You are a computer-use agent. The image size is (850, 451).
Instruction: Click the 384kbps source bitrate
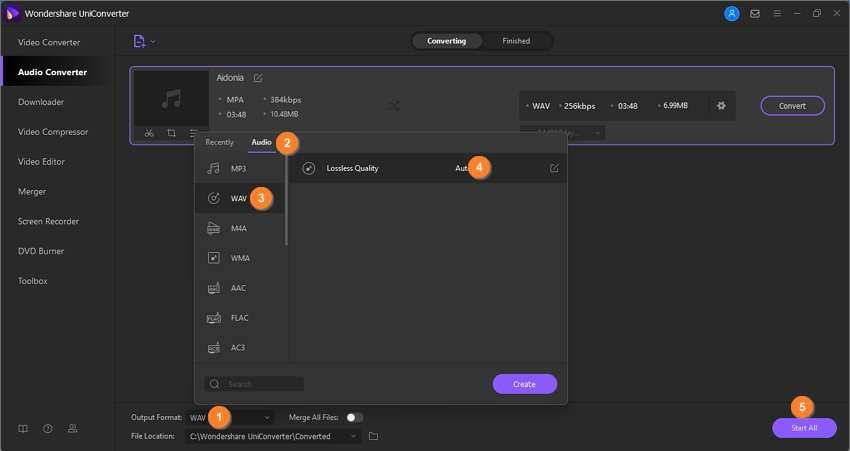coord(286,100)
